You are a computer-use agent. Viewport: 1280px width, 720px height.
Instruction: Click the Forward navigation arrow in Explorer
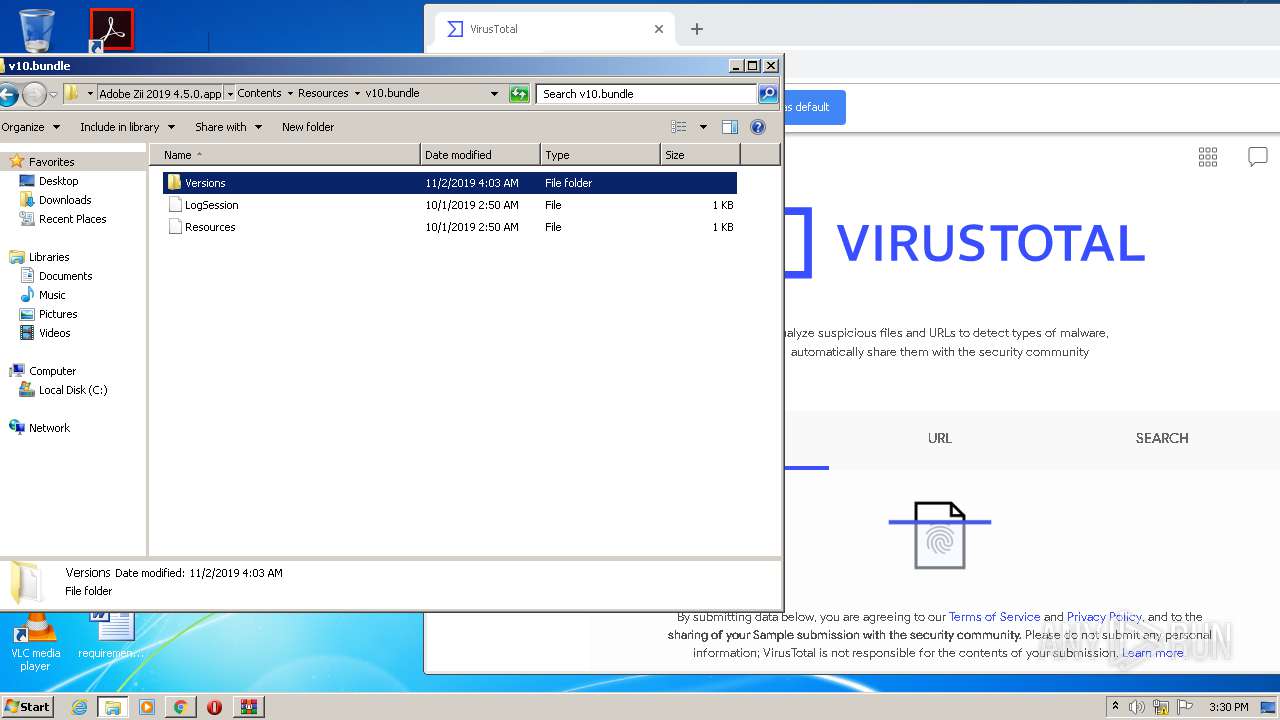pyautogui.click(x=35, y=94)
